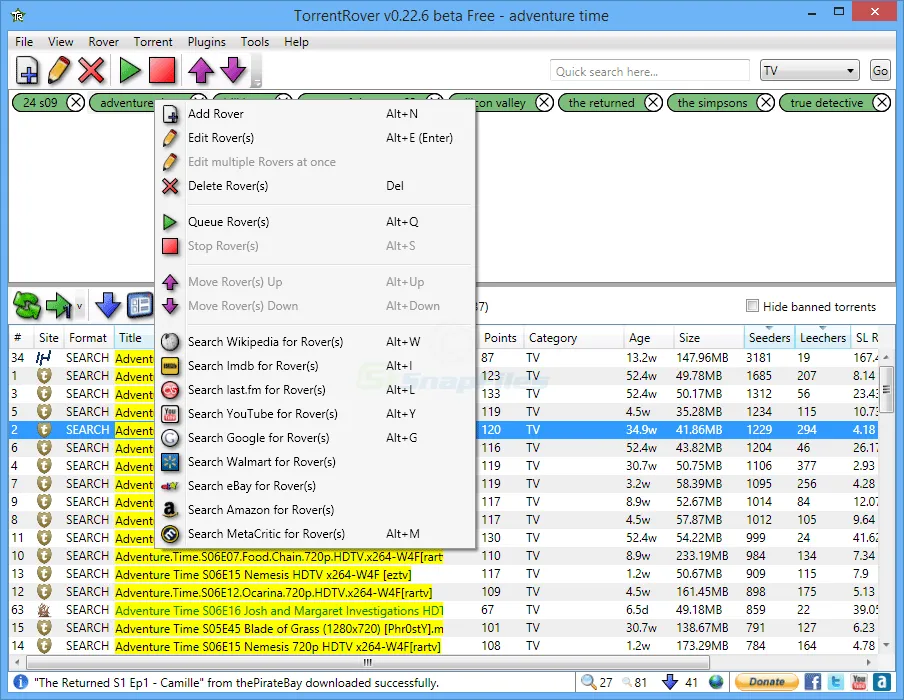Image resolution: width=904 pixels, height=700 pixels.
Task: Click the vertical scrollbar down arrow
Action: (886, 645)
